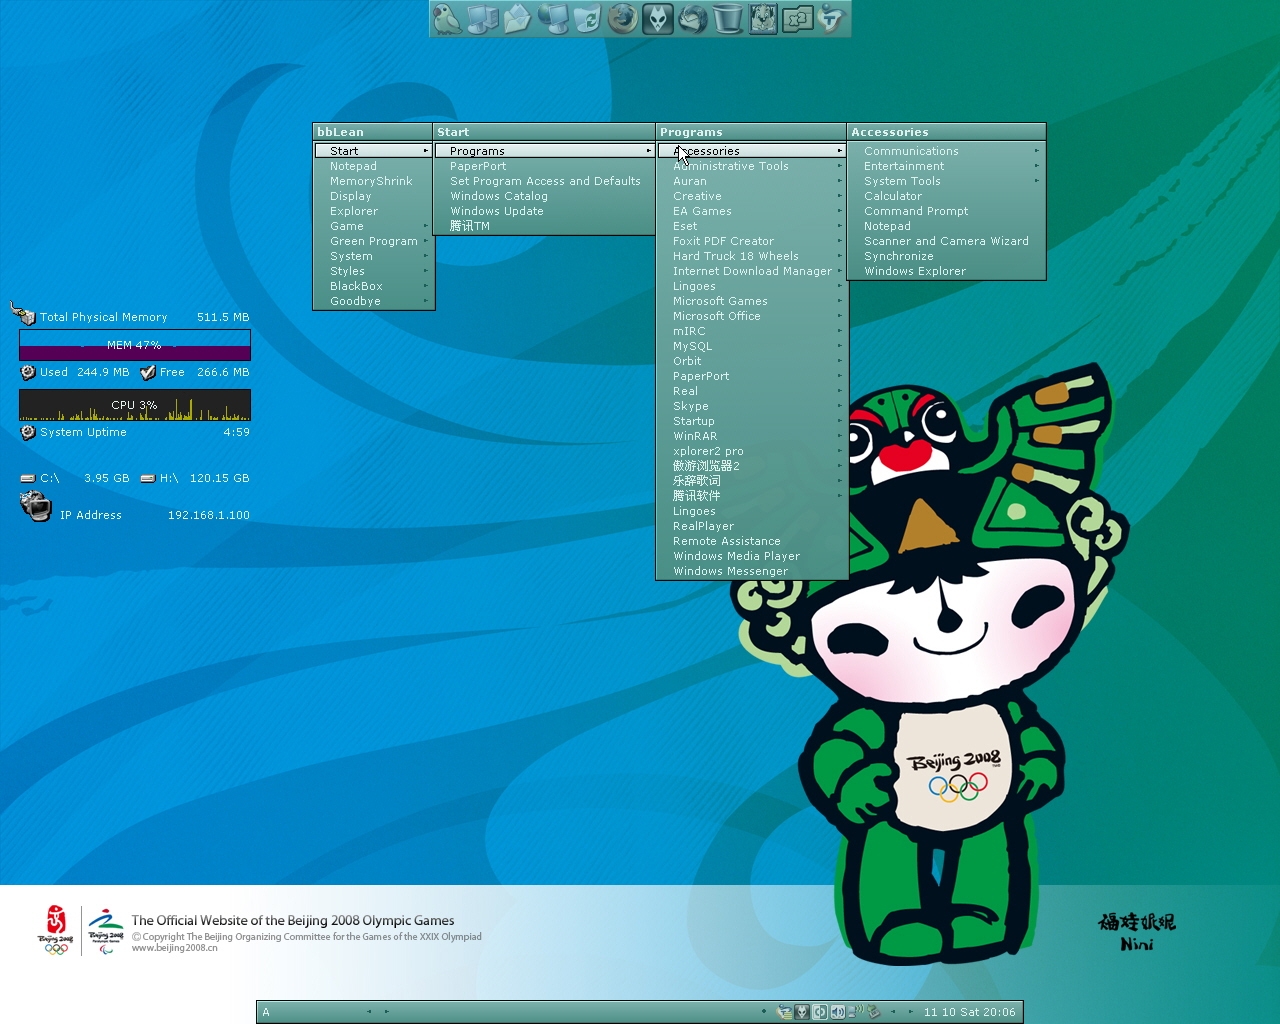
Task: Click the wireless network signal tray icon
Action: 855,1011
